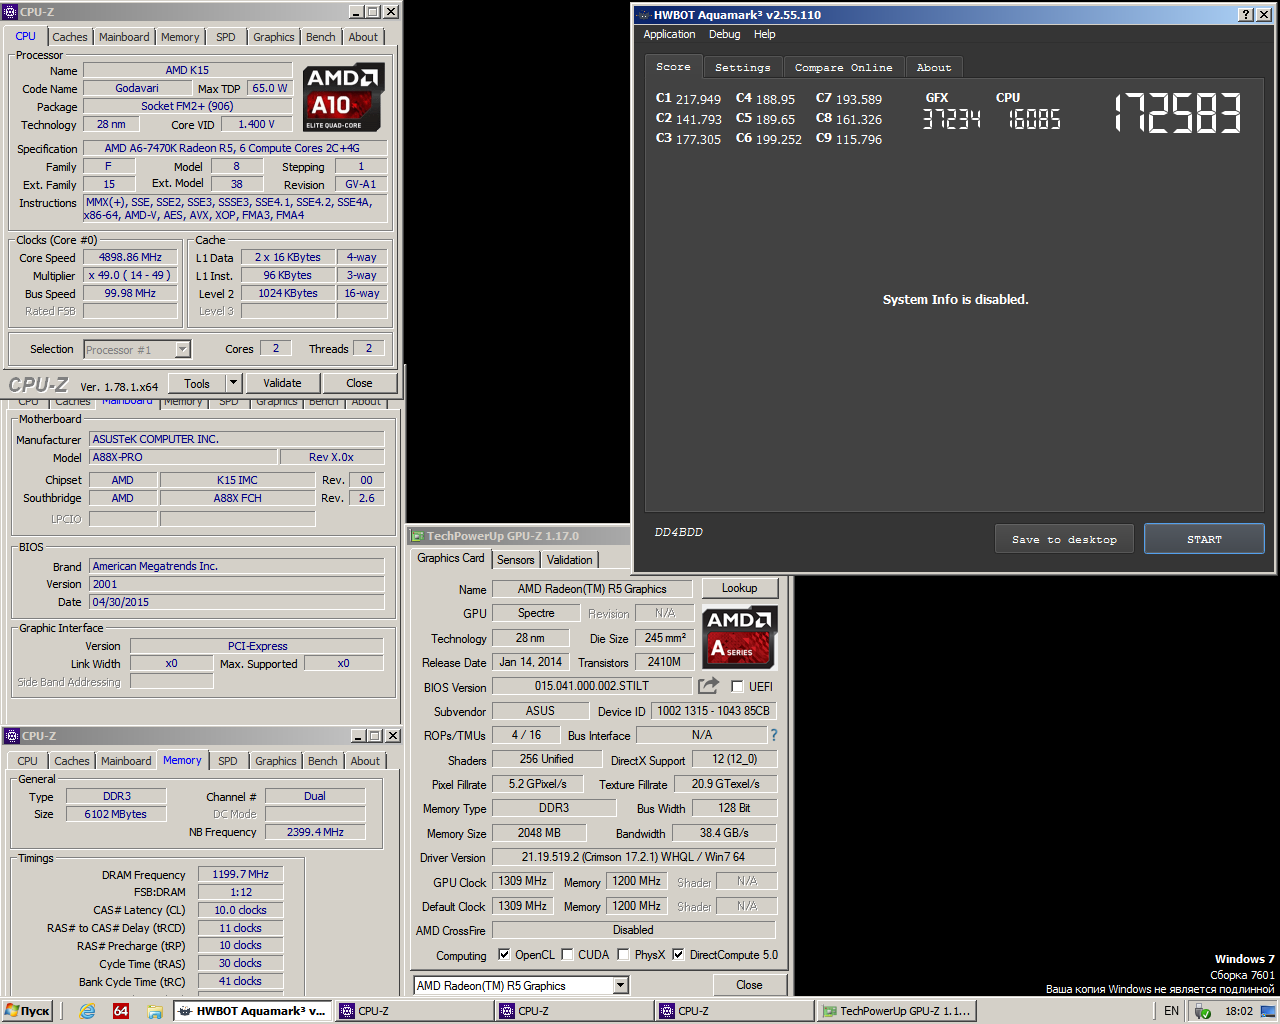Open the AIDA64 red 64 taskbar icon
Screen dimensions: 1280x1024
click(121, 1011)
